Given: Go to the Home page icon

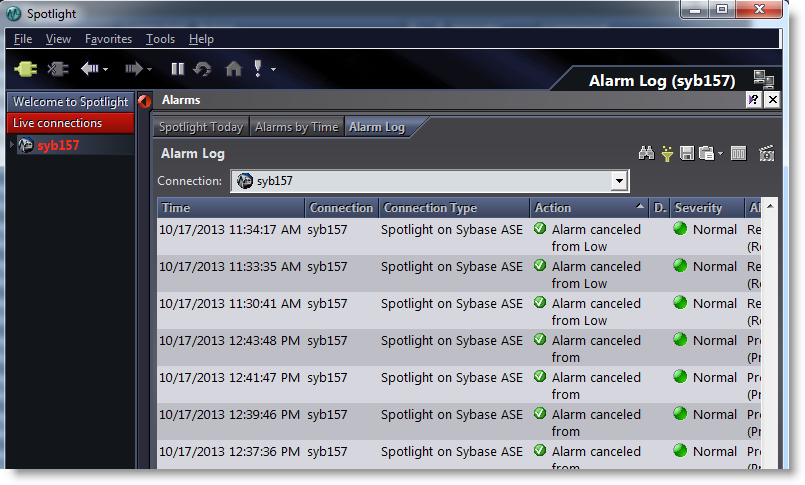Looking at the screenshot, I should [234, 68].
